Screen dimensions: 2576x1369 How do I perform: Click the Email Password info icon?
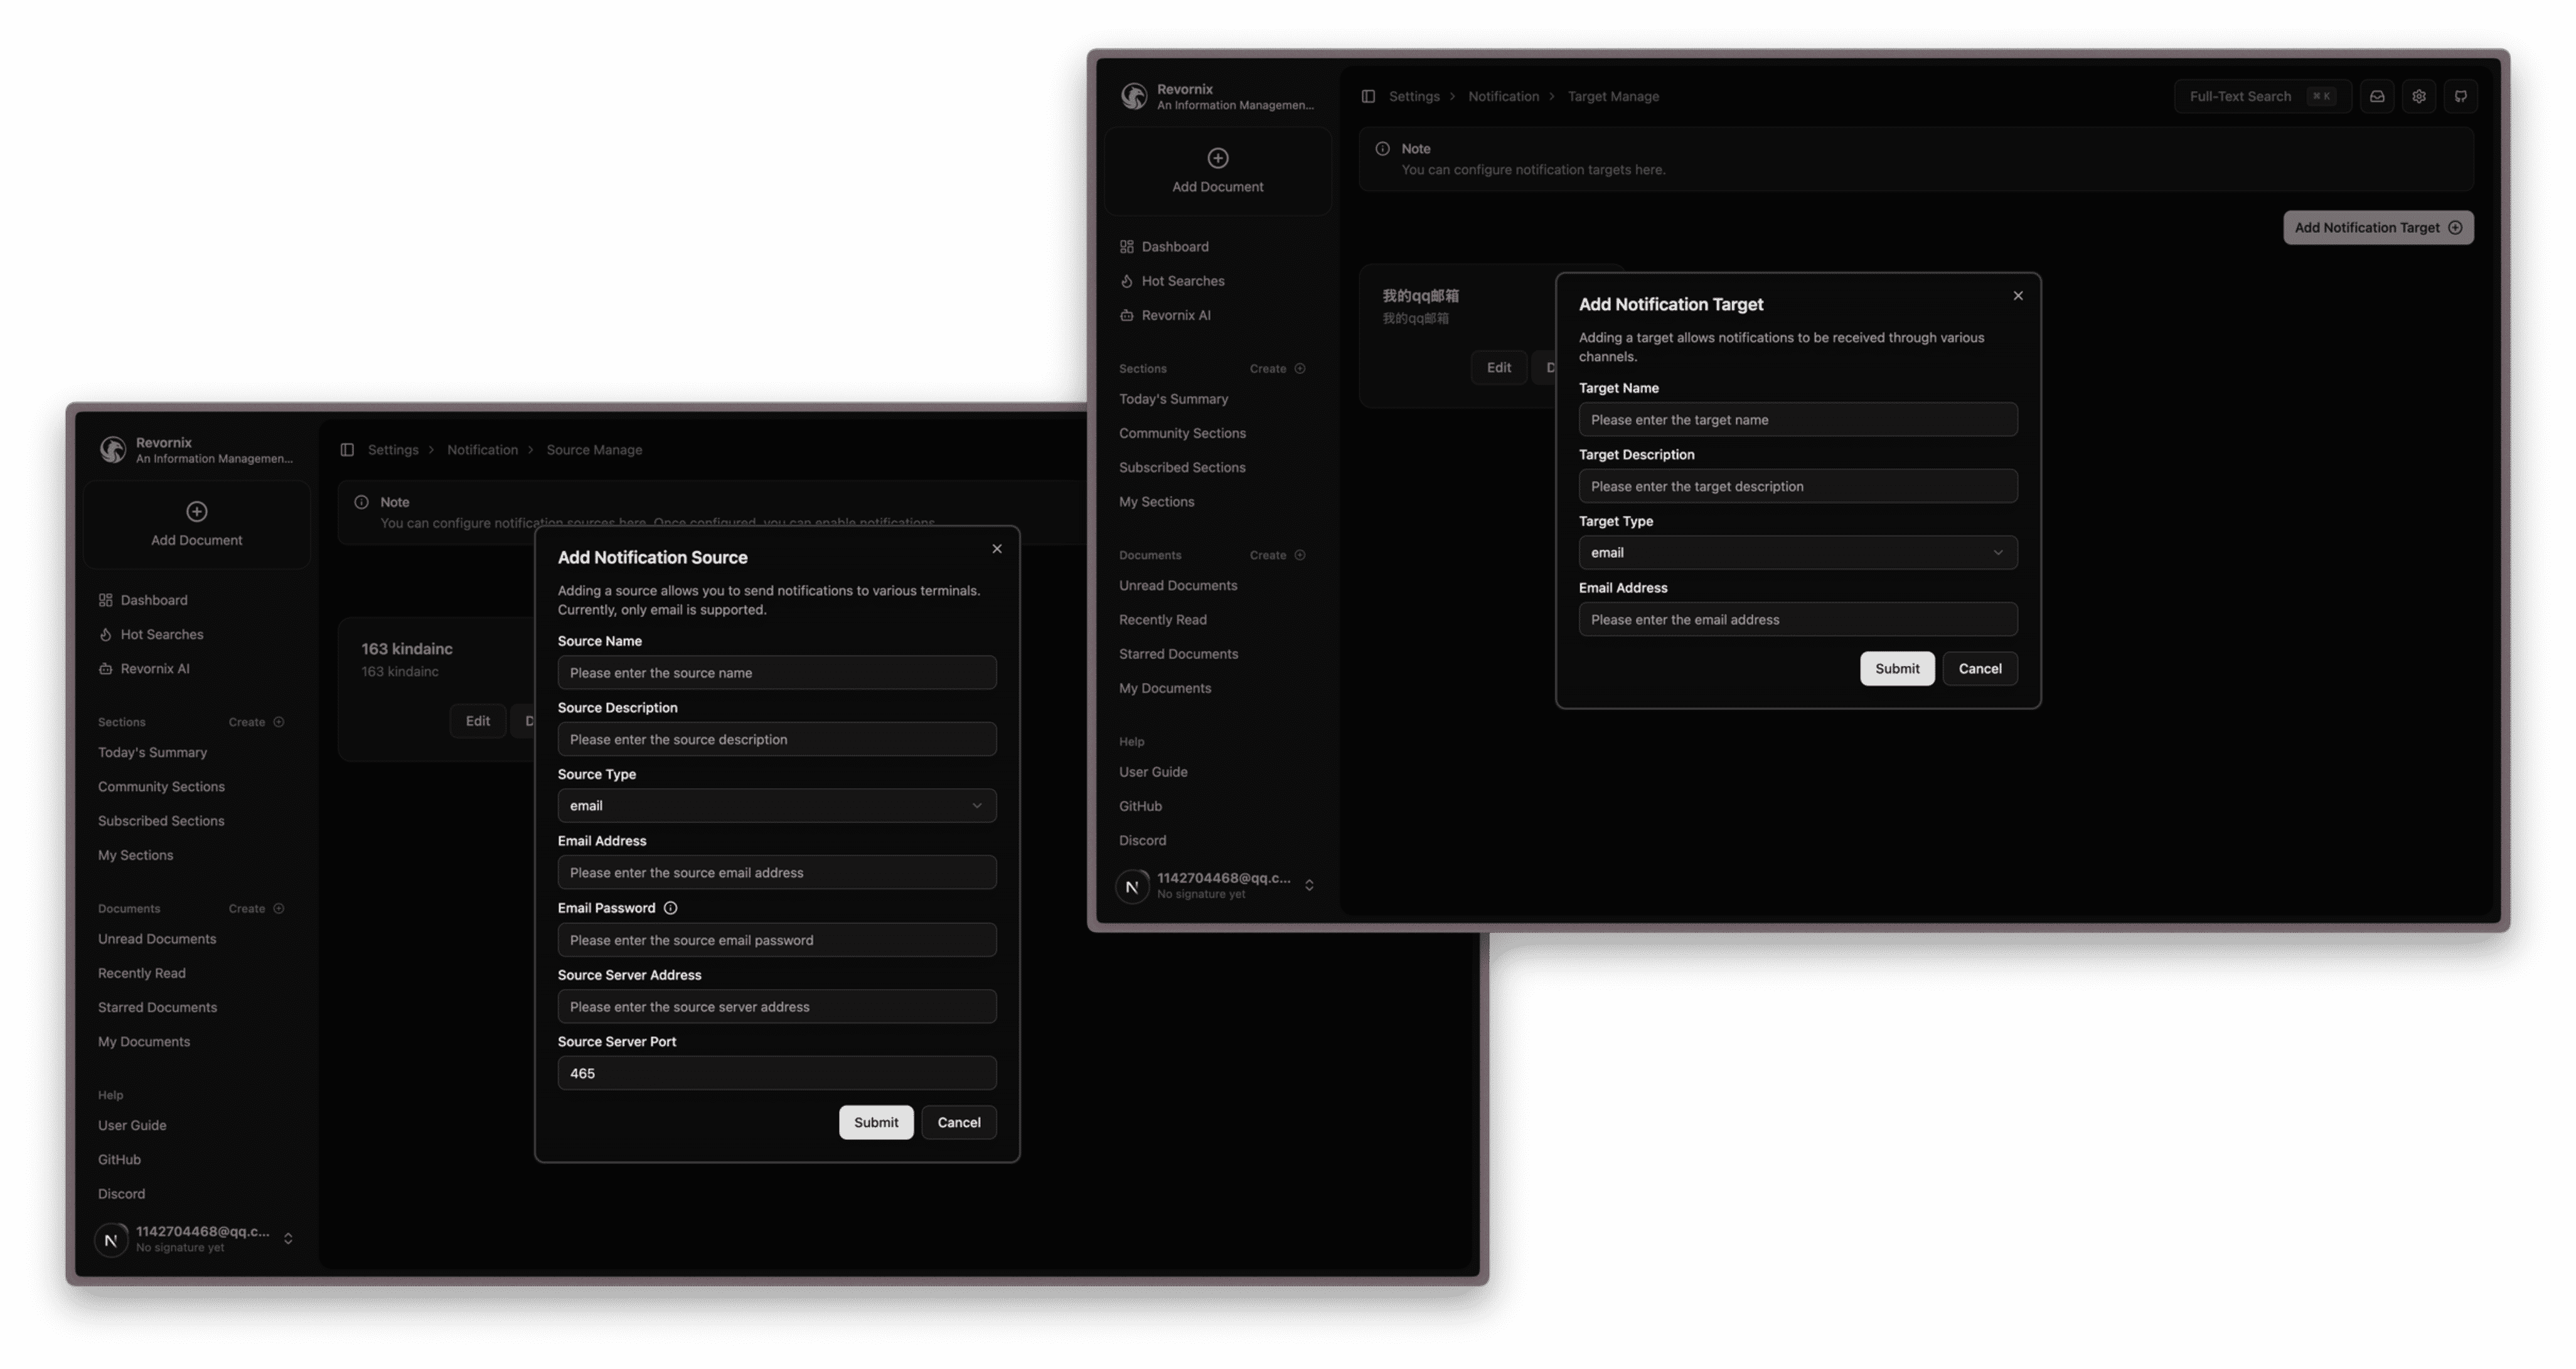671,908
